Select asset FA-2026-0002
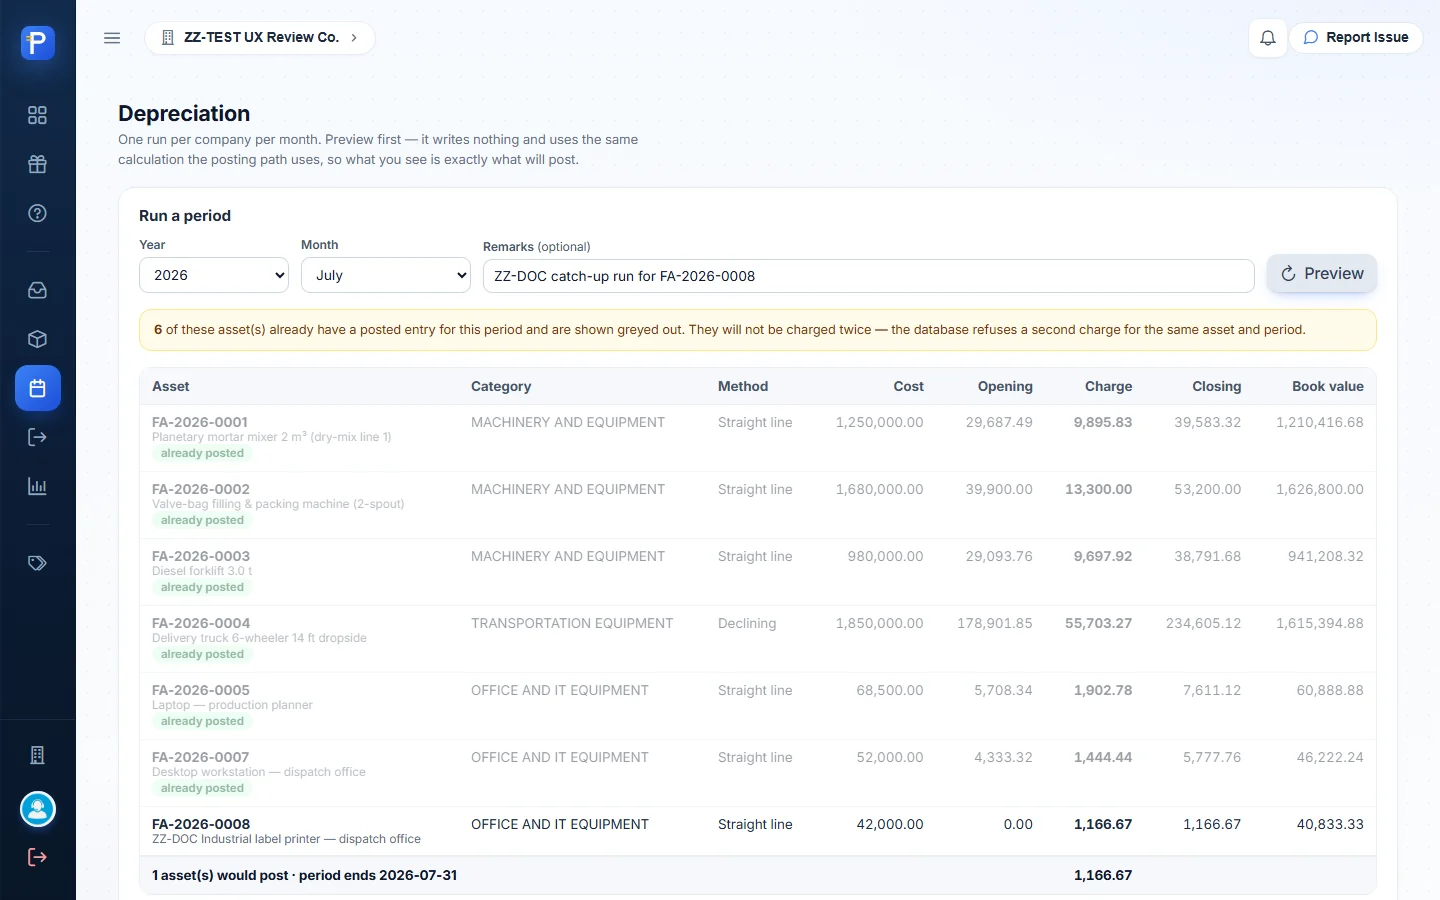This screenshot has width=1440, height=900. click(201, 489)
